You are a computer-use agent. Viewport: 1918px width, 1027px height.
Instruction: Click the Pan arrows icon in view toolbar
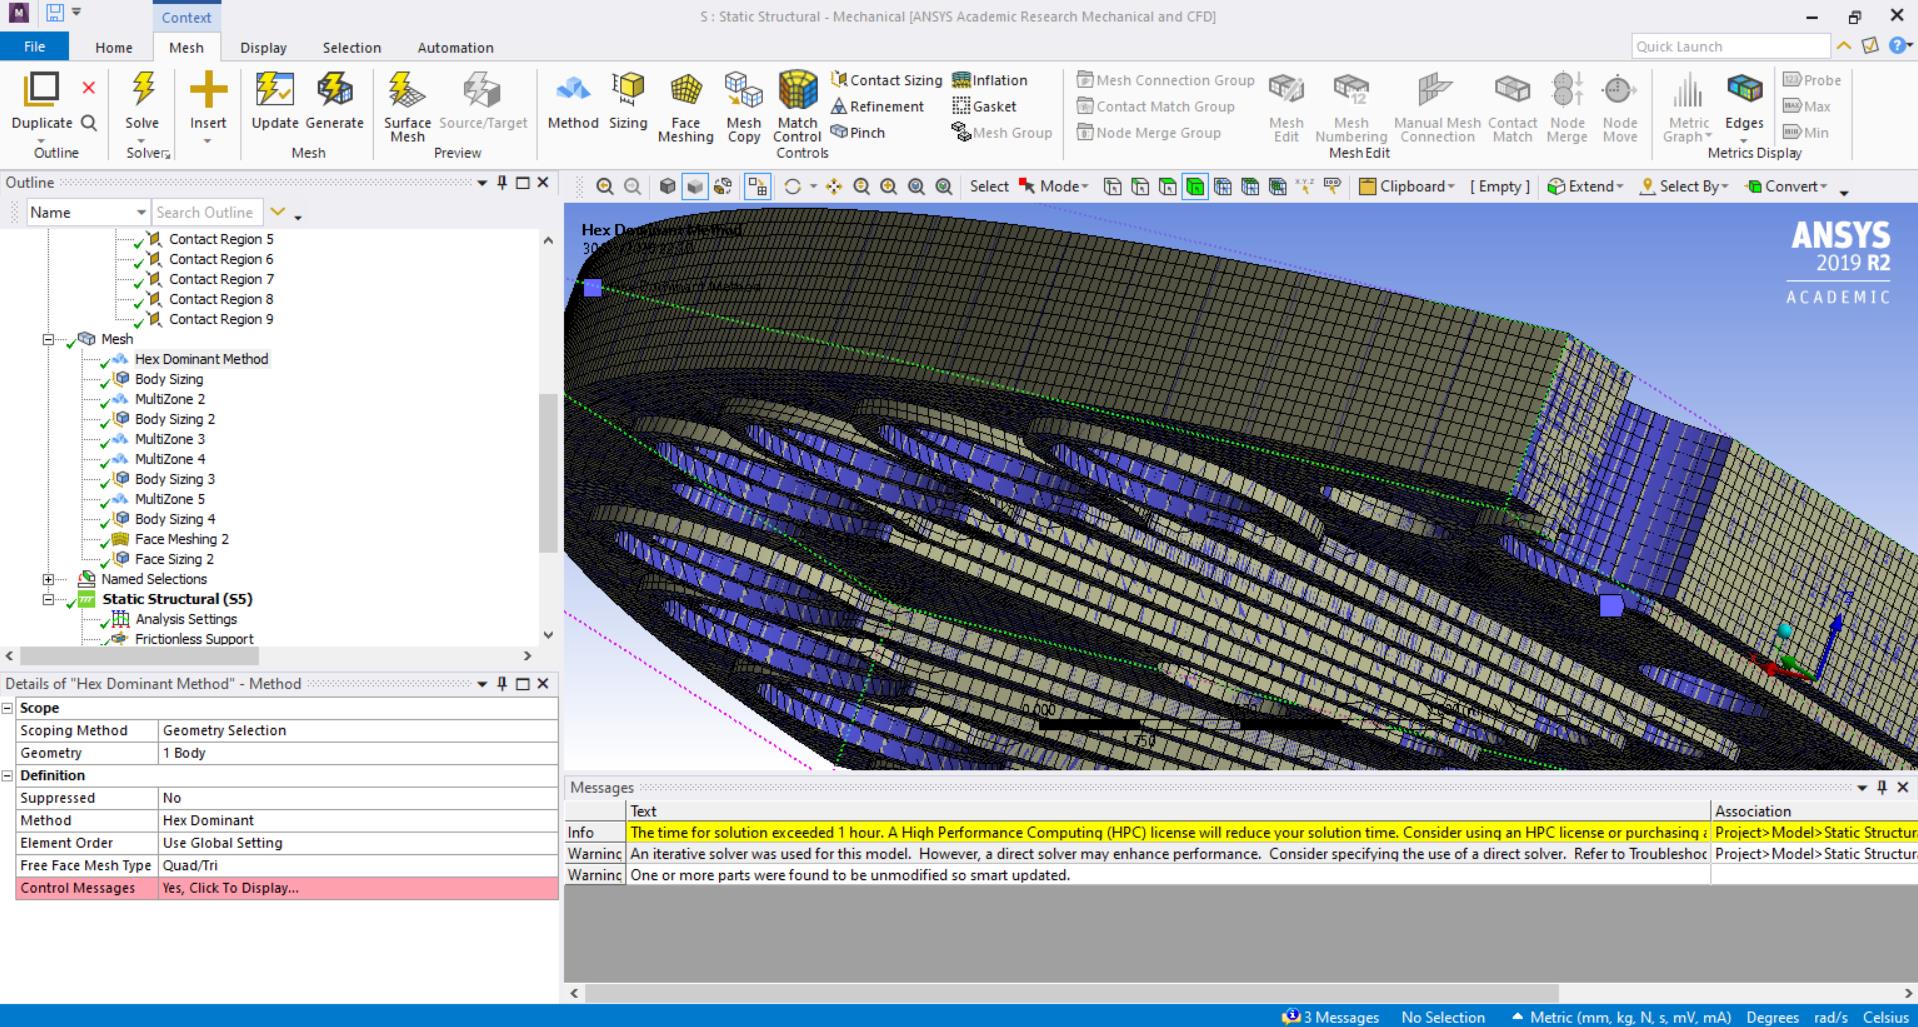834,186
